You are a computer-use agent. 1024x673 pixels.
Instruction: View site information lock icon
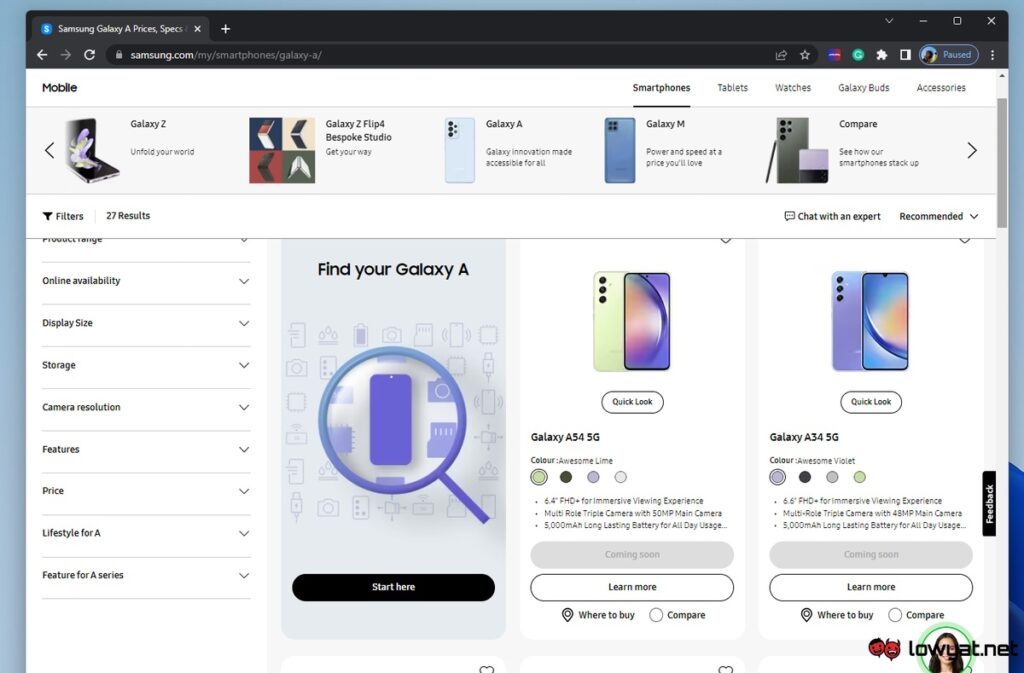(x=119, y=55)
